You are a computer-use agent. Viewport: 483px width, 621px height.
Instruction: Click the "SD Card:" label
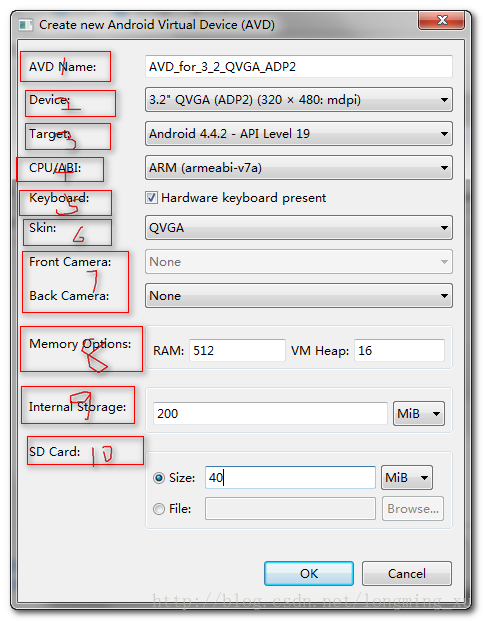(55, 451)
